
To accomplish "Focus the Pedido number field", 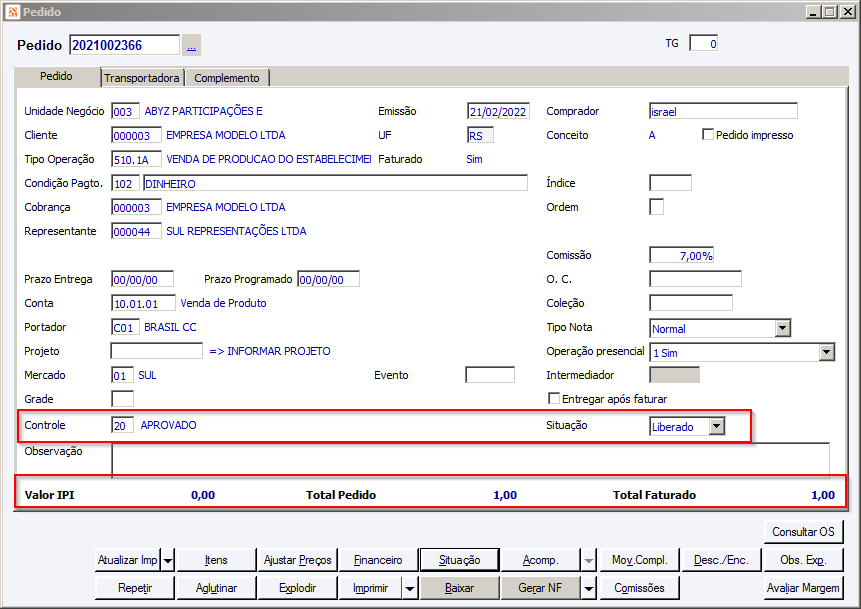I will click(125, 45).
